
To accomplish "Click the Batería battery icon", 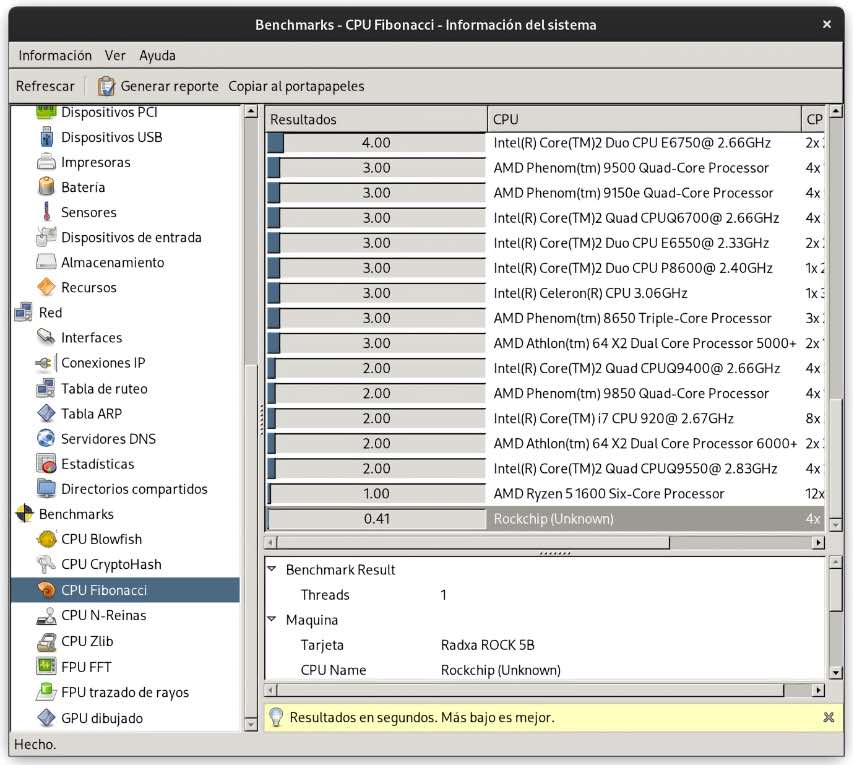I will (47, 187).
